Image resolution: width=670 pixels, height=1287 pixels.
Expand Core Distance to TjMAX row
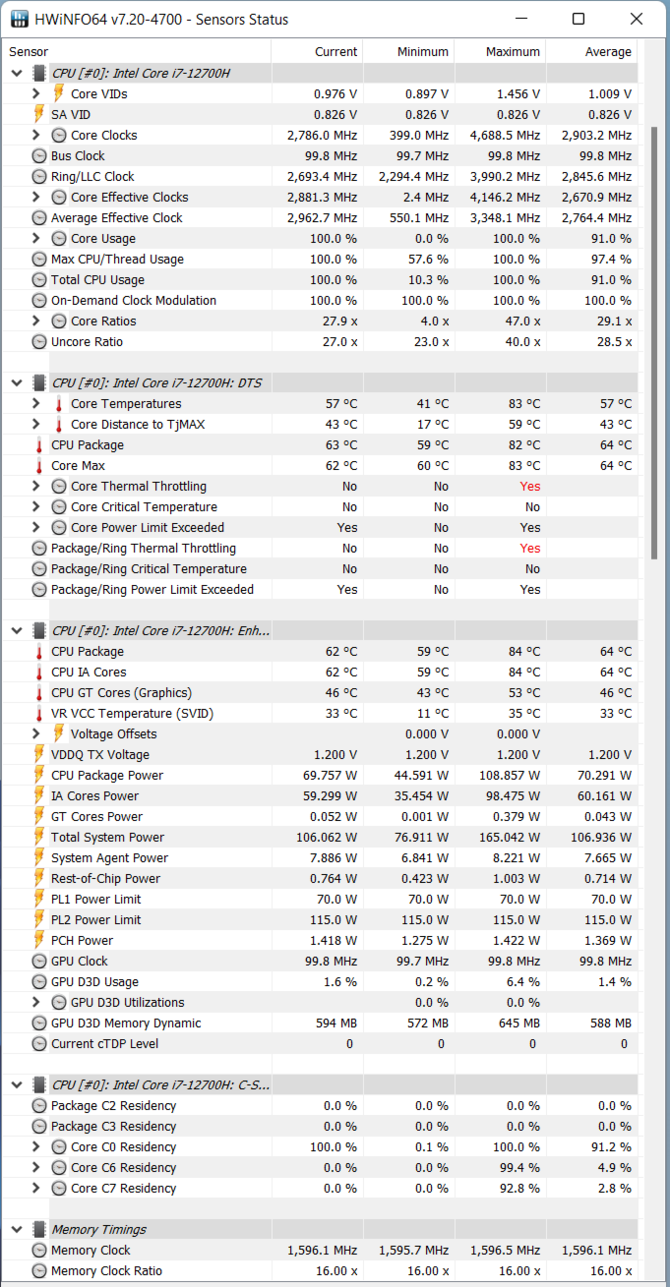[36, 424]
